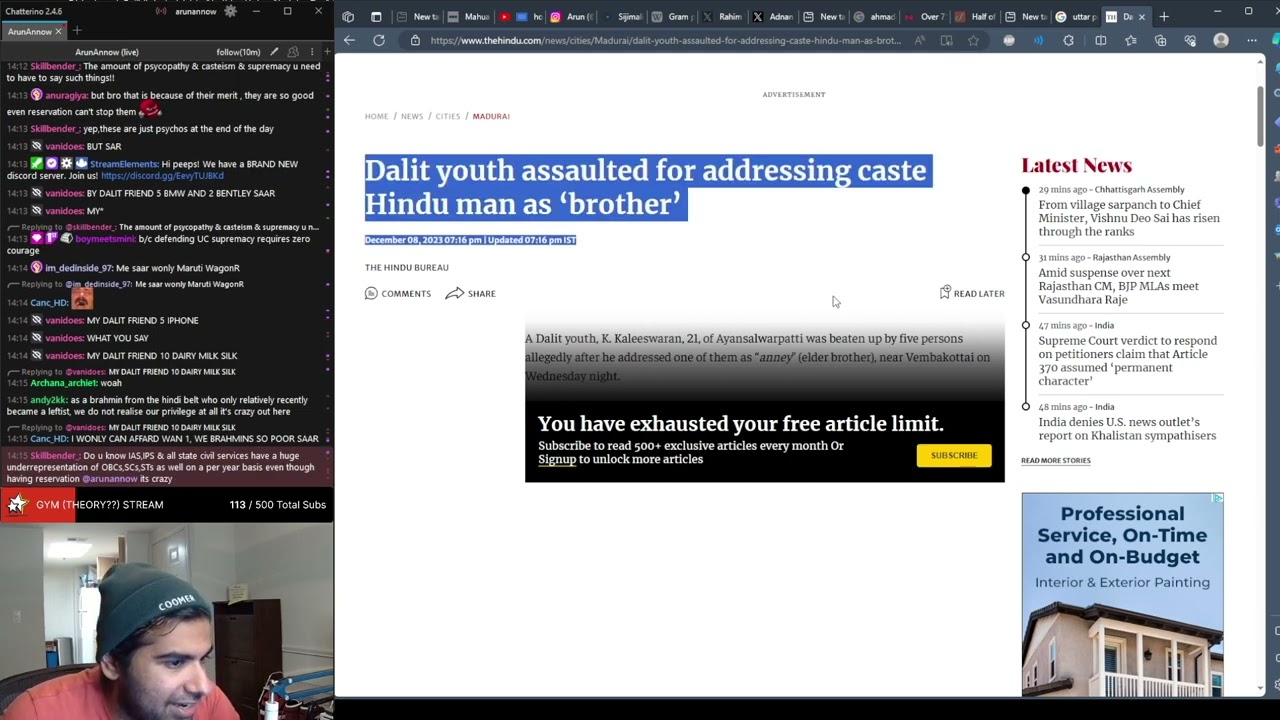Open Collections in browser toolbar
The image size is (1280, 720).
click(1160, 41)
